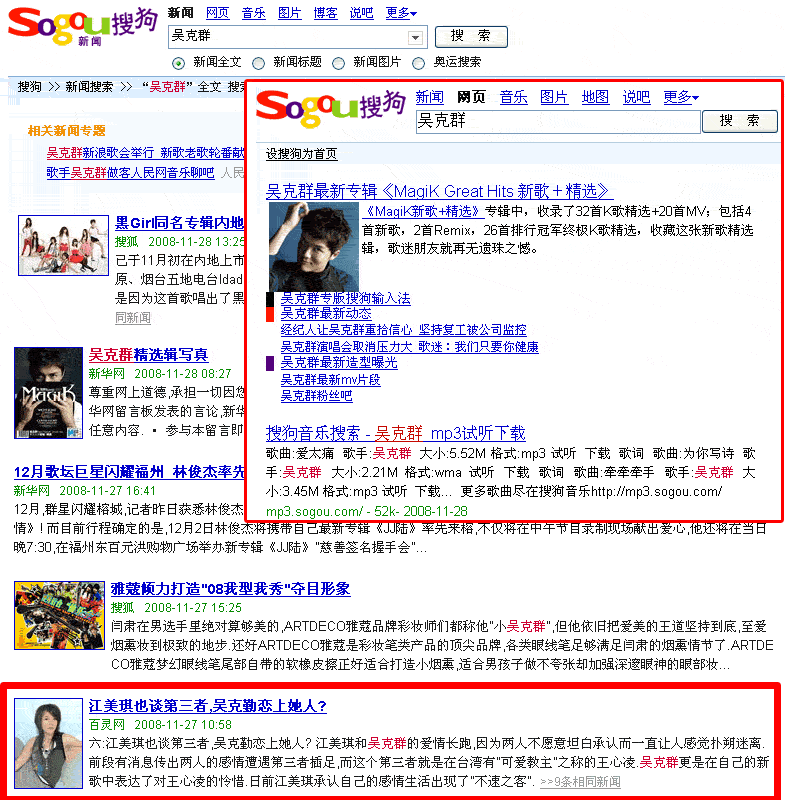The height and width of the screenshot is (800, 785).
Task: Open the 音乐 tab in news header
Action: coord(254,13)
